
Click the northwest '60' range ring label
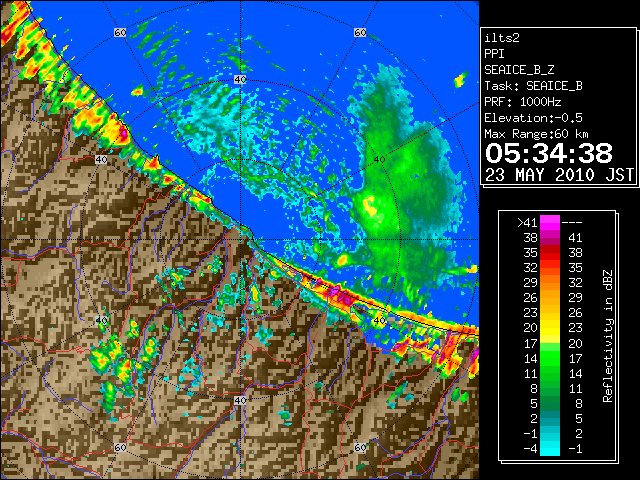pyautogui.click(x=120, y=32)
